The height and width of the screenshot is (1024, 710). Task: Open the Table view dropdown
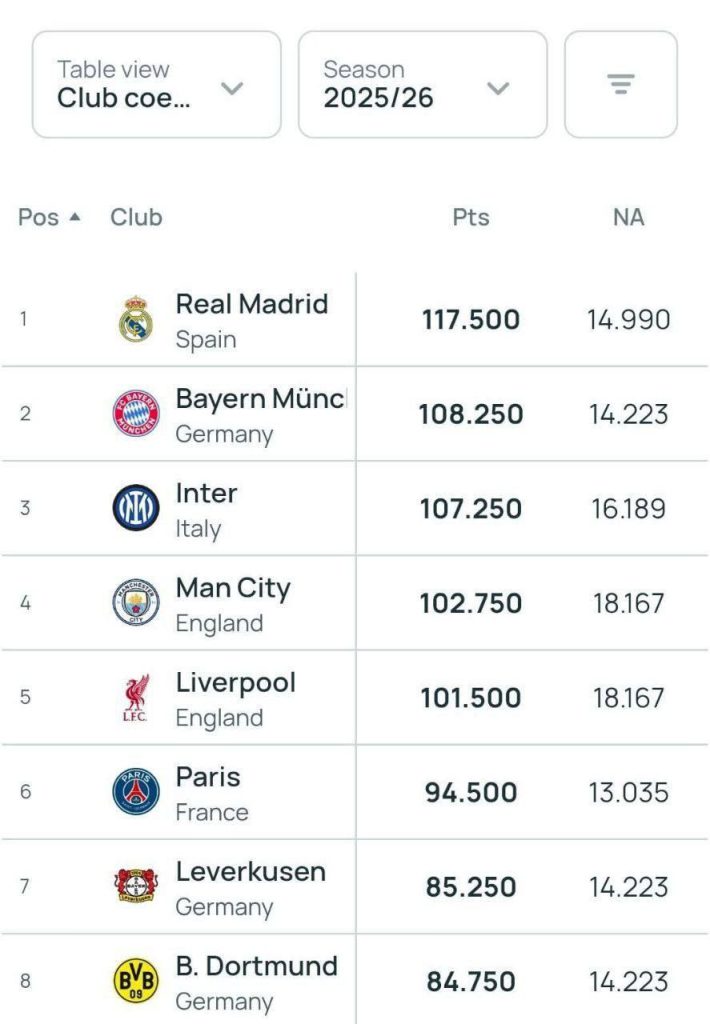157,84
